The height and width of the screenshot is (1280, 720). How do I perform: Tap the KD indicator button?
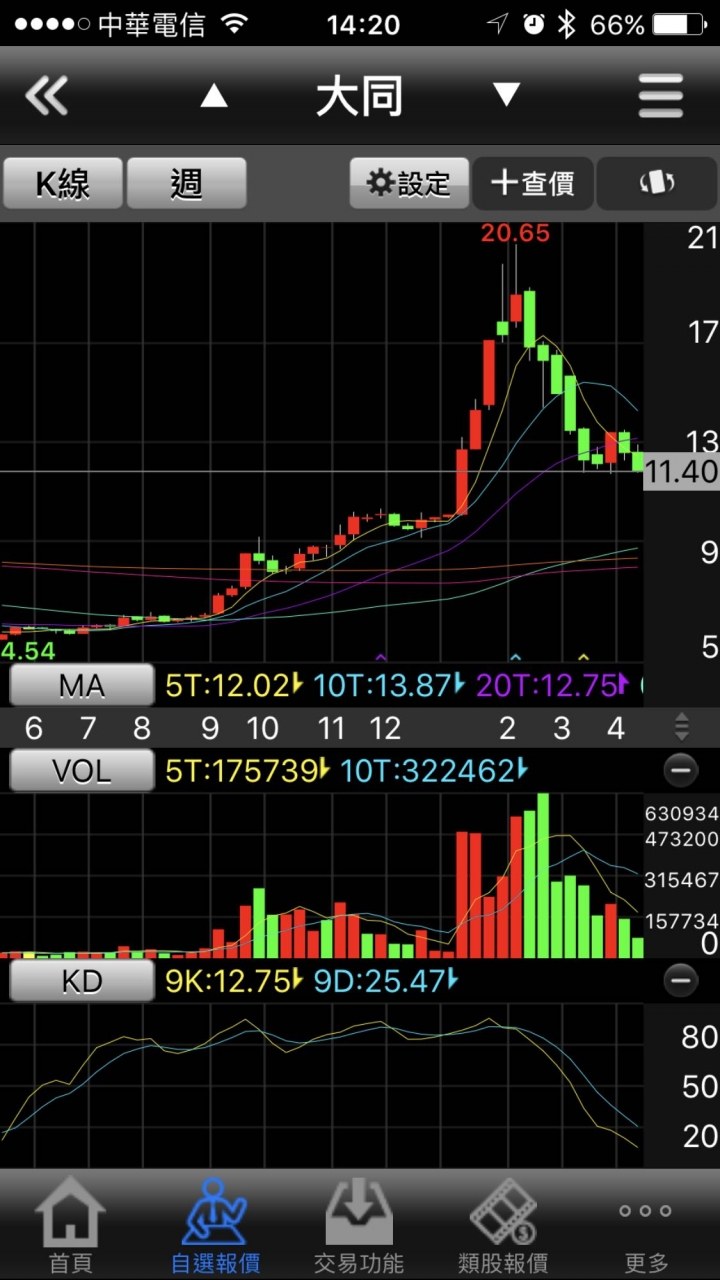coord(82,982)
